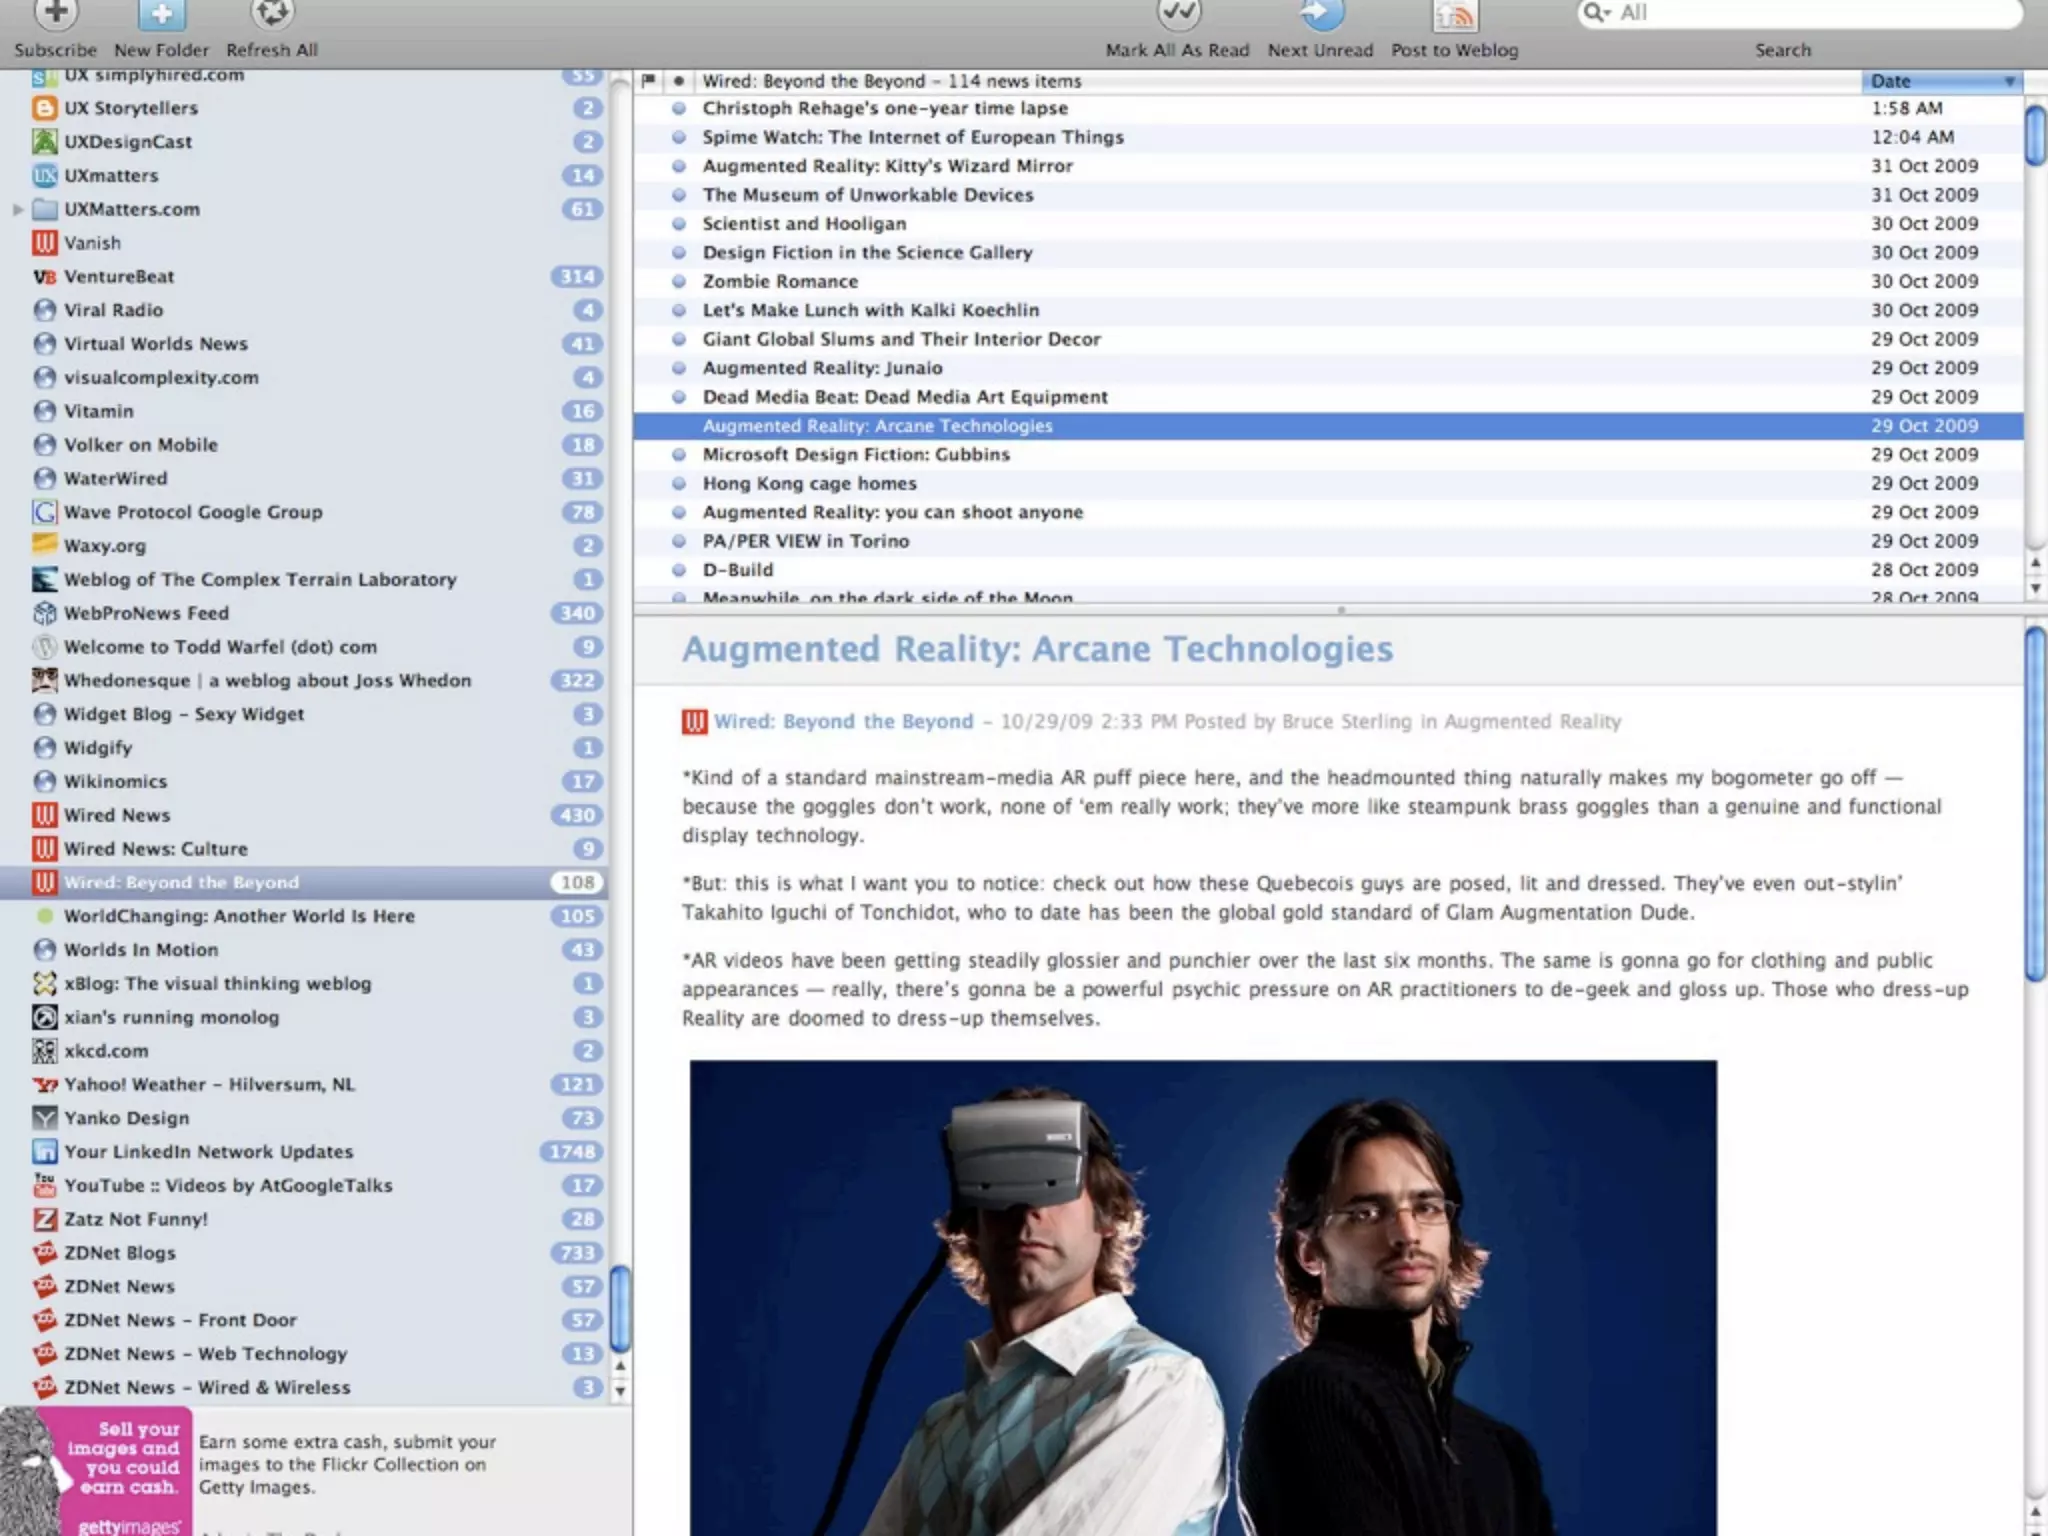Click the Wired: Beyond the Beyond source link
Image resolution: width=2048 pixels, height=1536 pixels.
coord(842,721)
